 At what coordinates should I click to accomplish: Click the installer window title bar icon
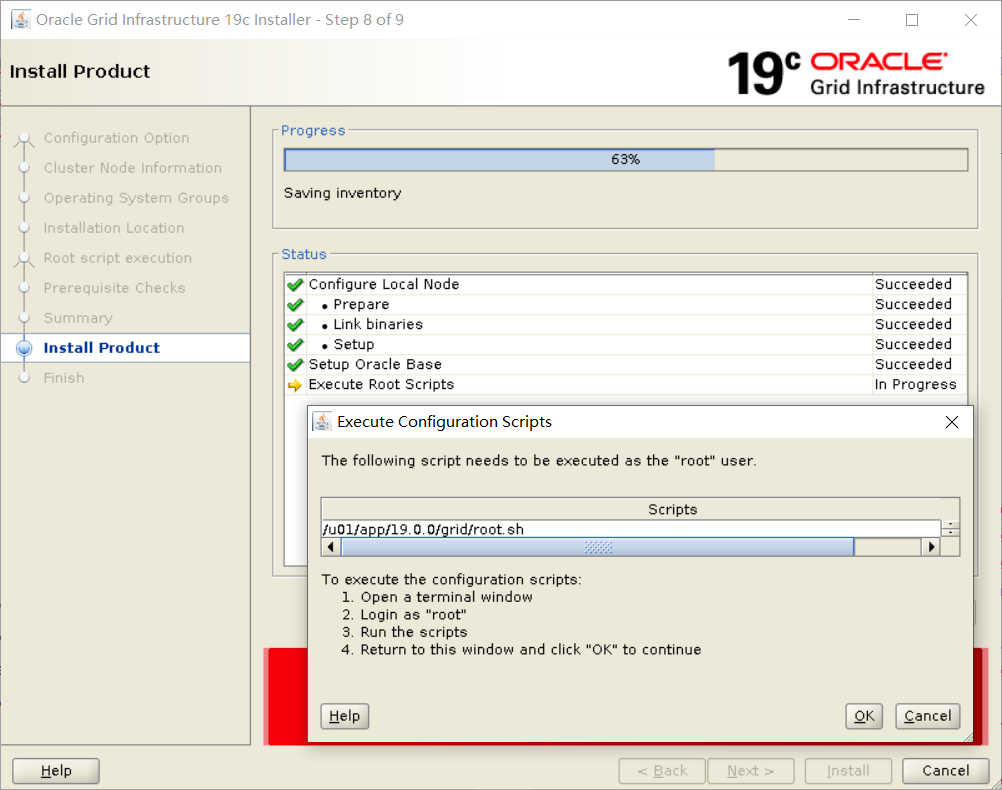(20, 20)
